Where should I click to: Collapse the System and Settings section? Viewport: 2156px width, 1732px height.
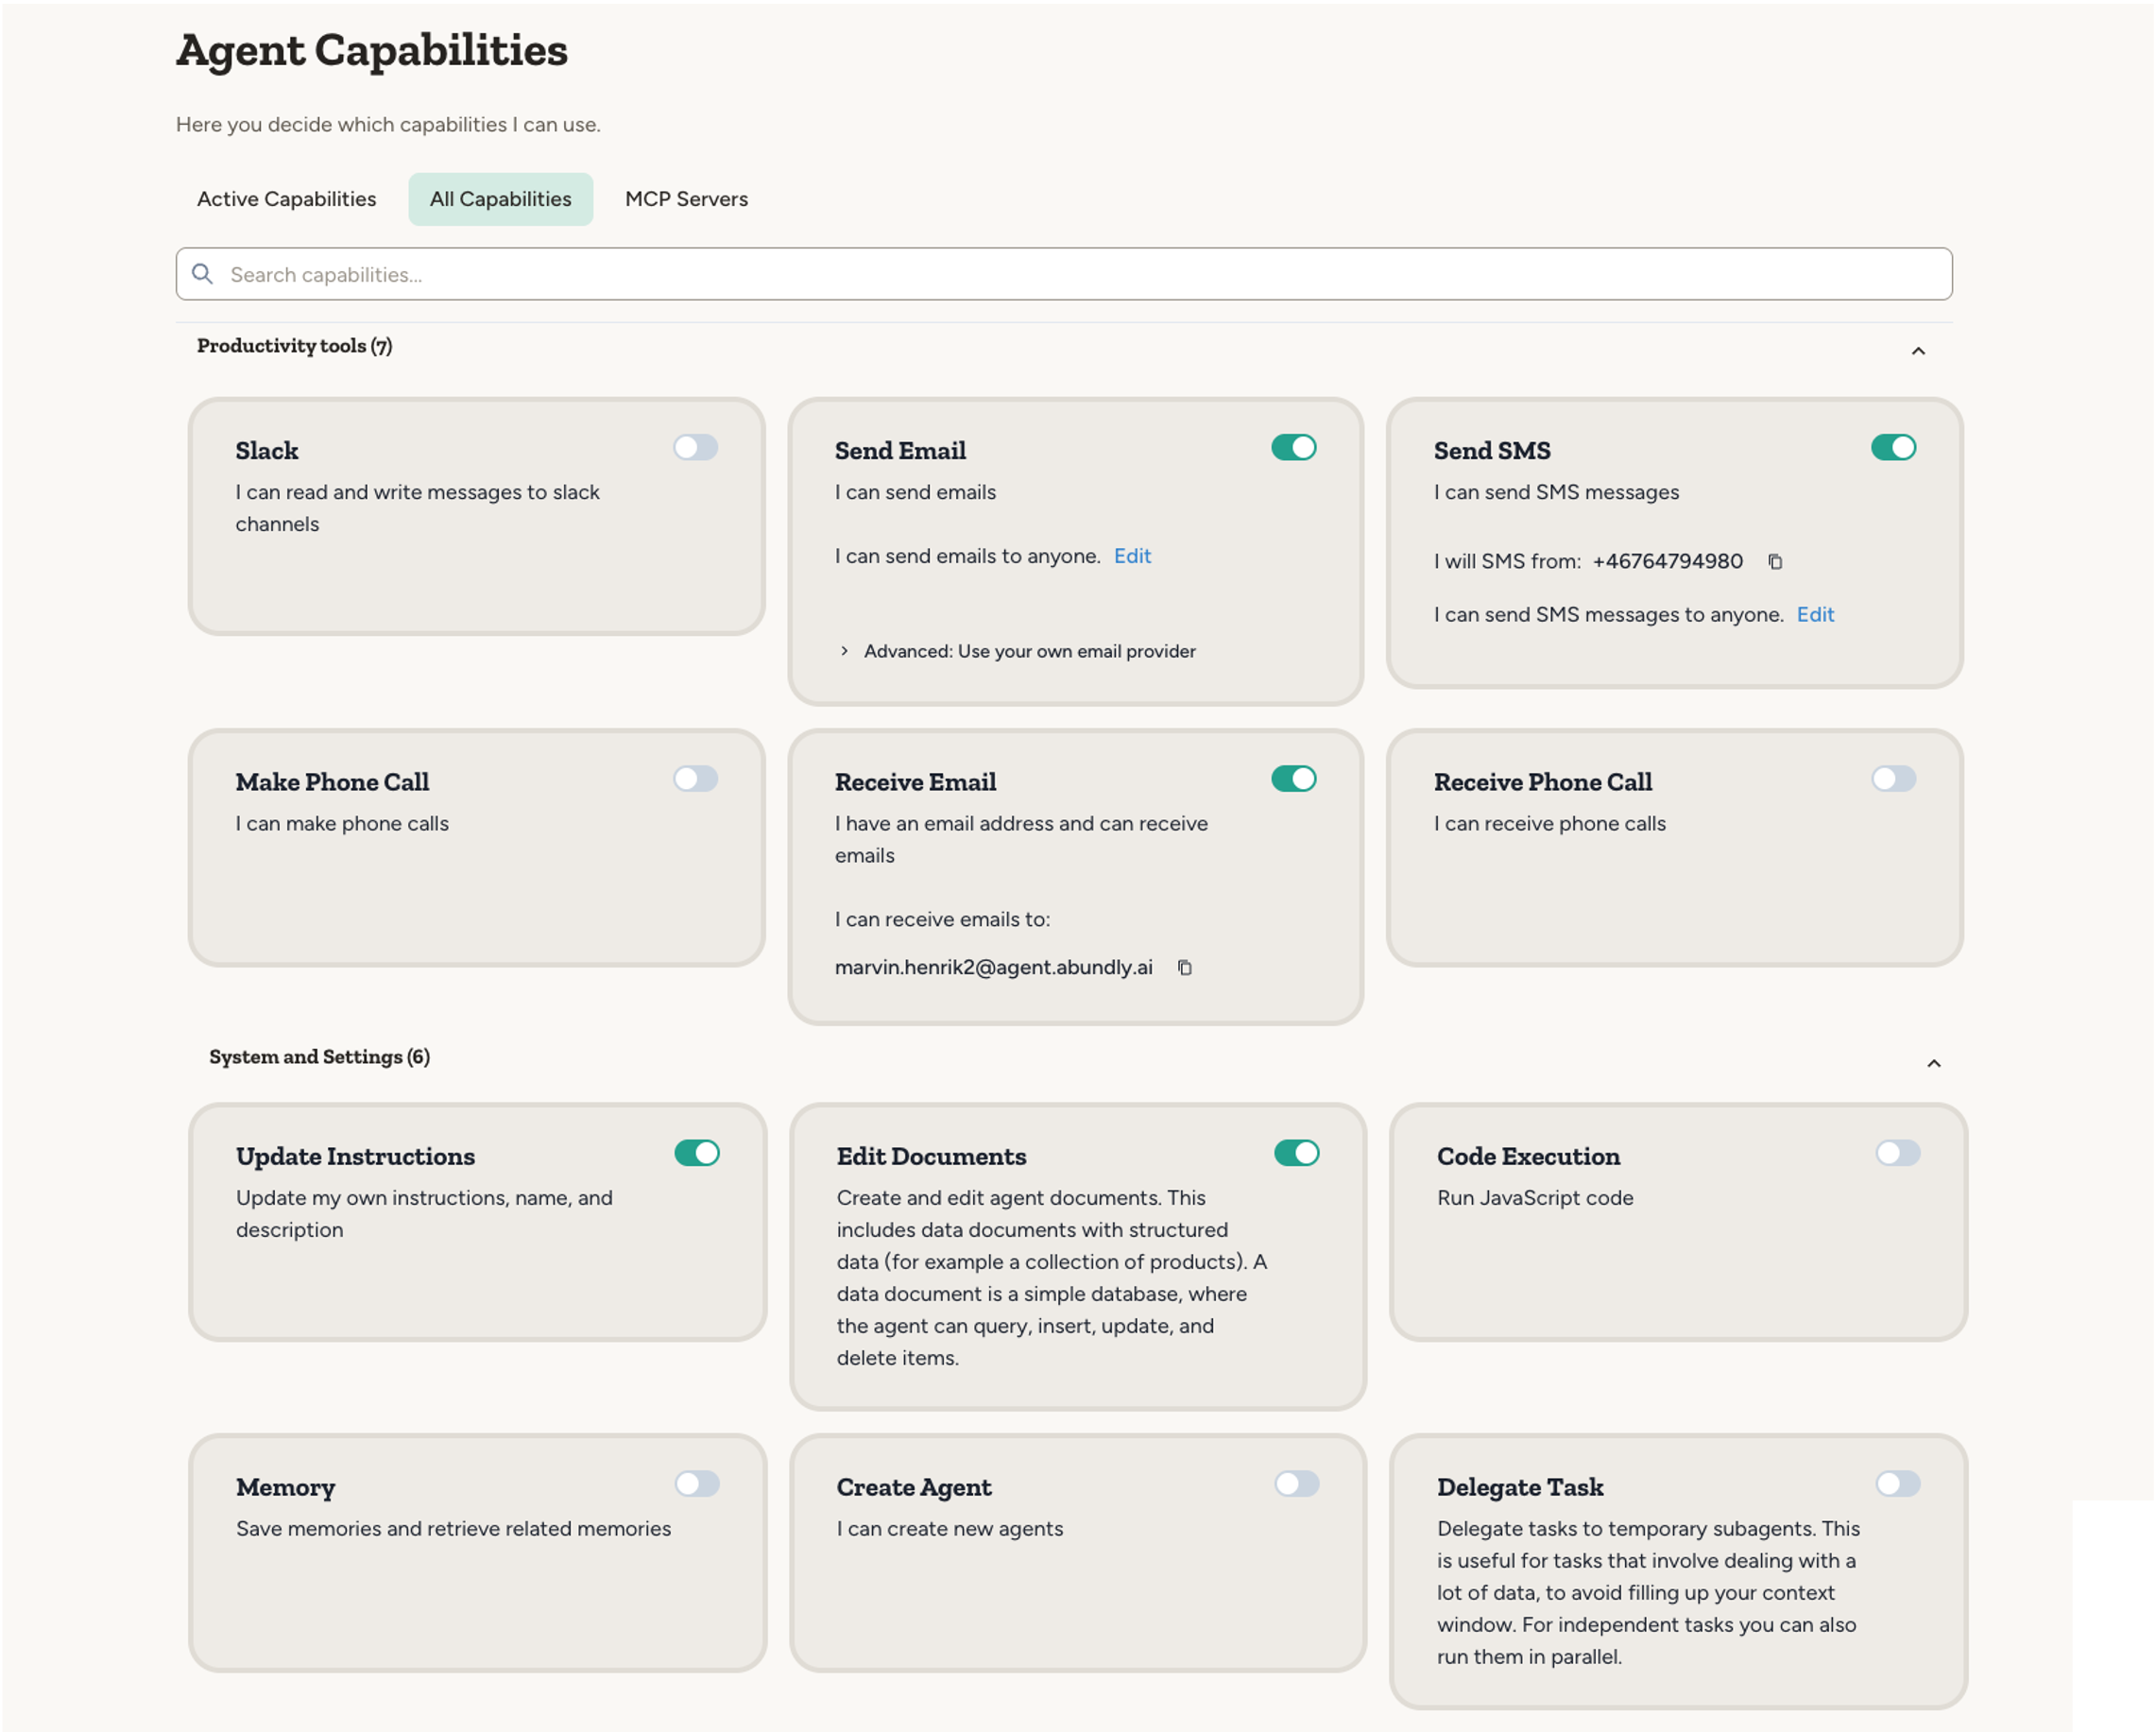tap(1936, 1062)
